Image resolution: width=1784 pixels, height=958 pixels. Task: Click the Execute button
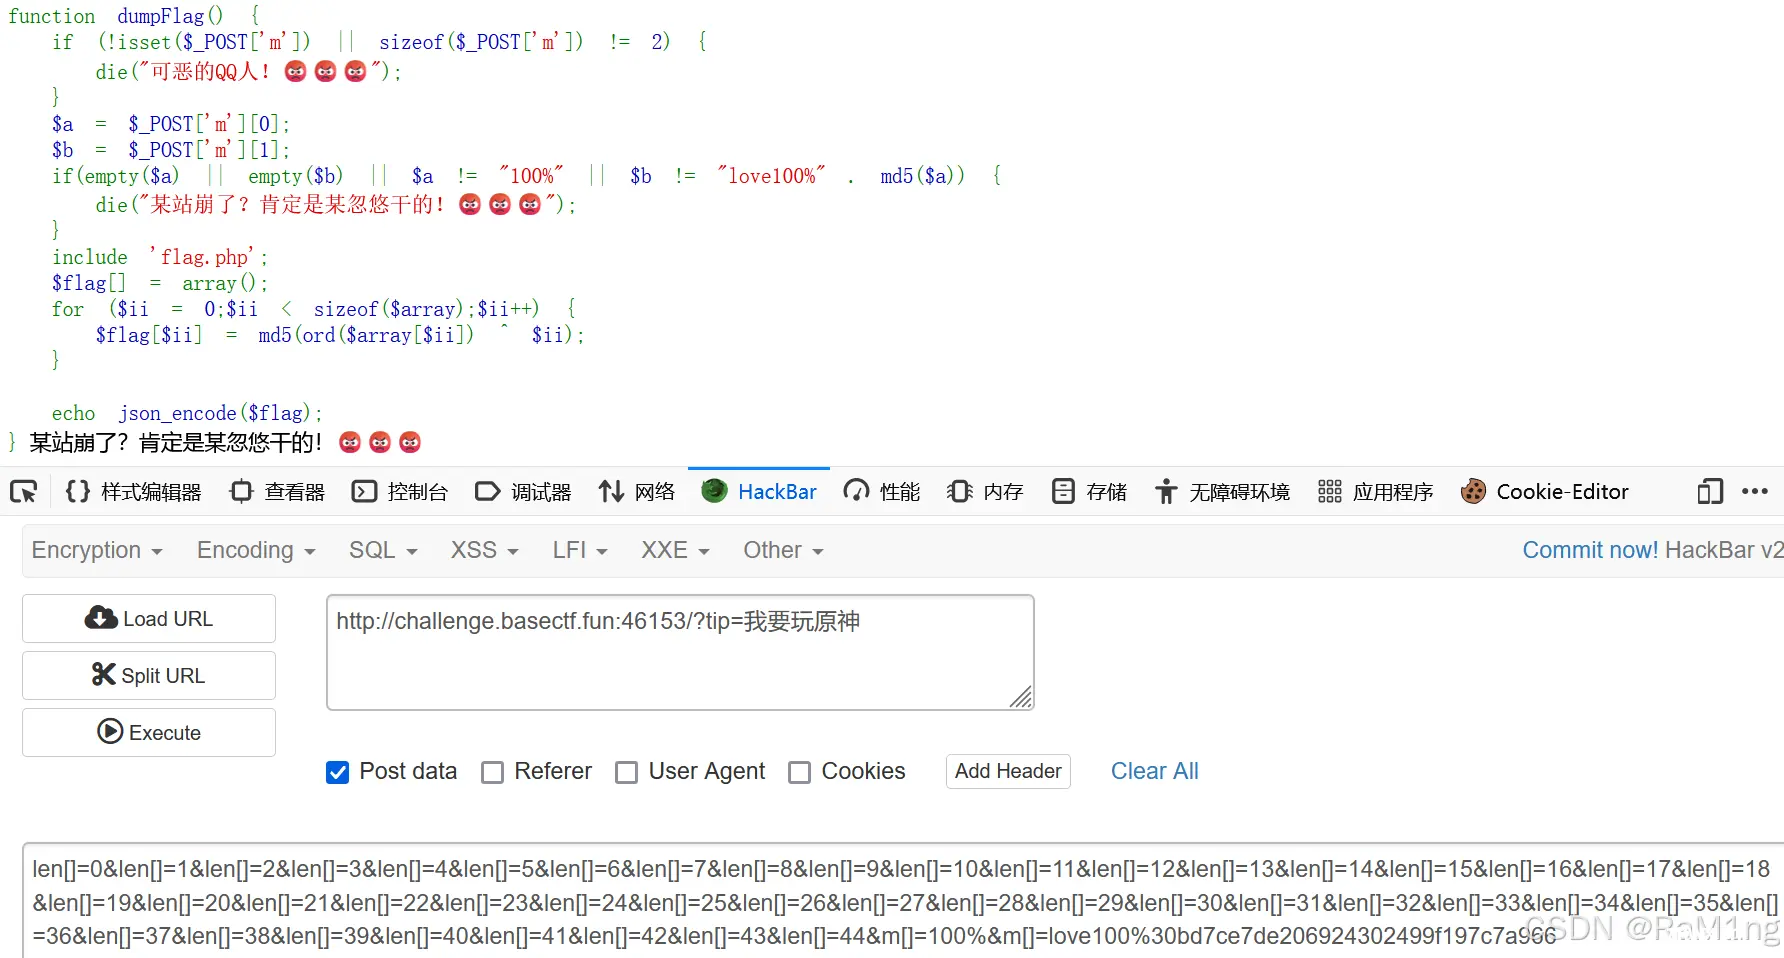point(149,733)
